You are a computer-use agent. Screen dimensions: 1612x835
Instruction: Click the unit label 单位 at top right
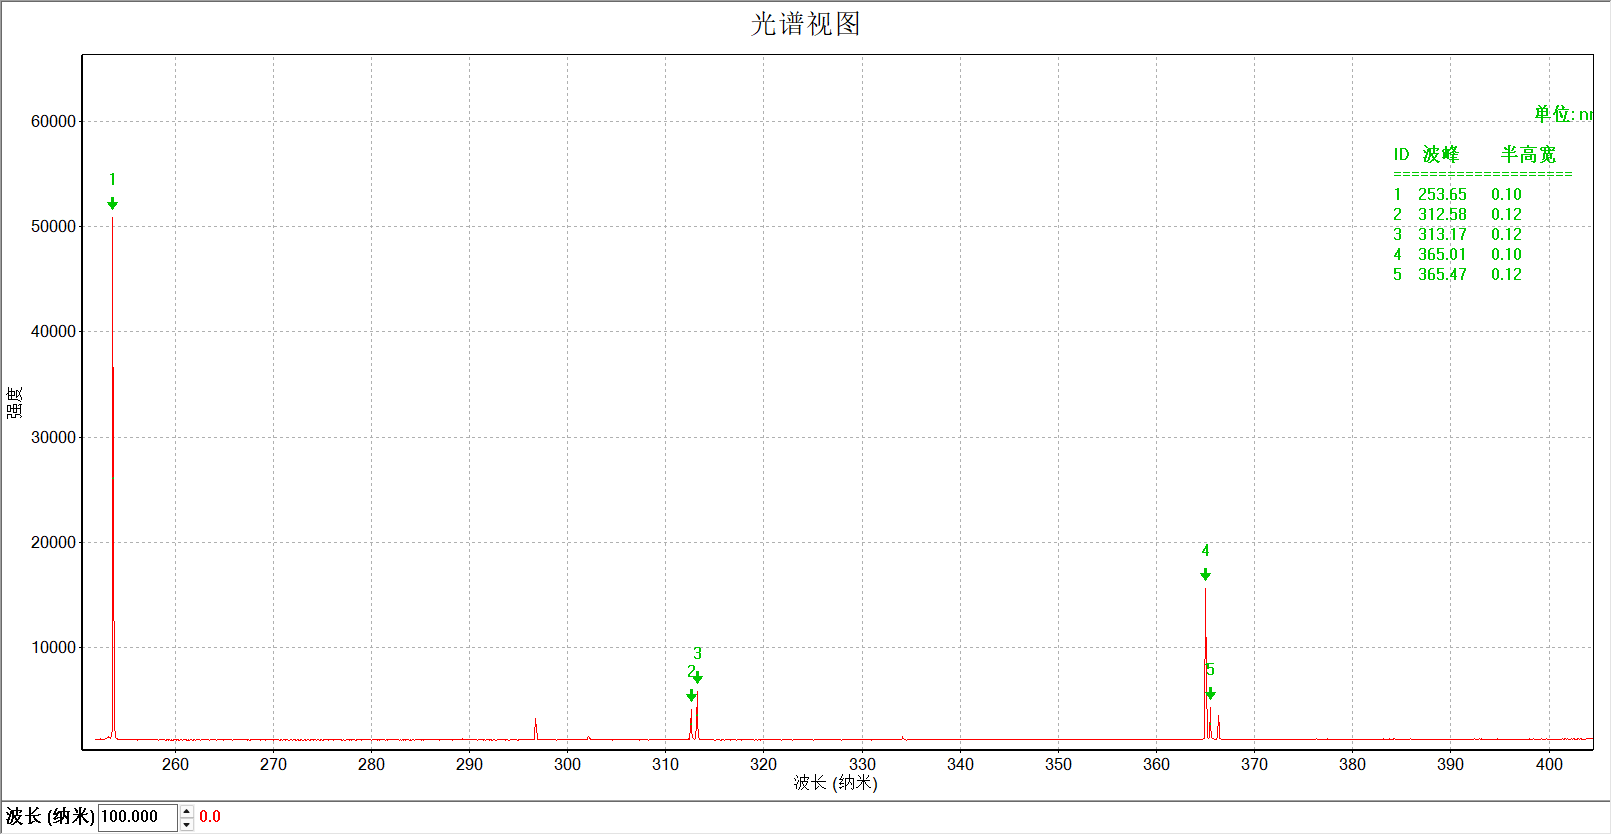click(1563, 114)
